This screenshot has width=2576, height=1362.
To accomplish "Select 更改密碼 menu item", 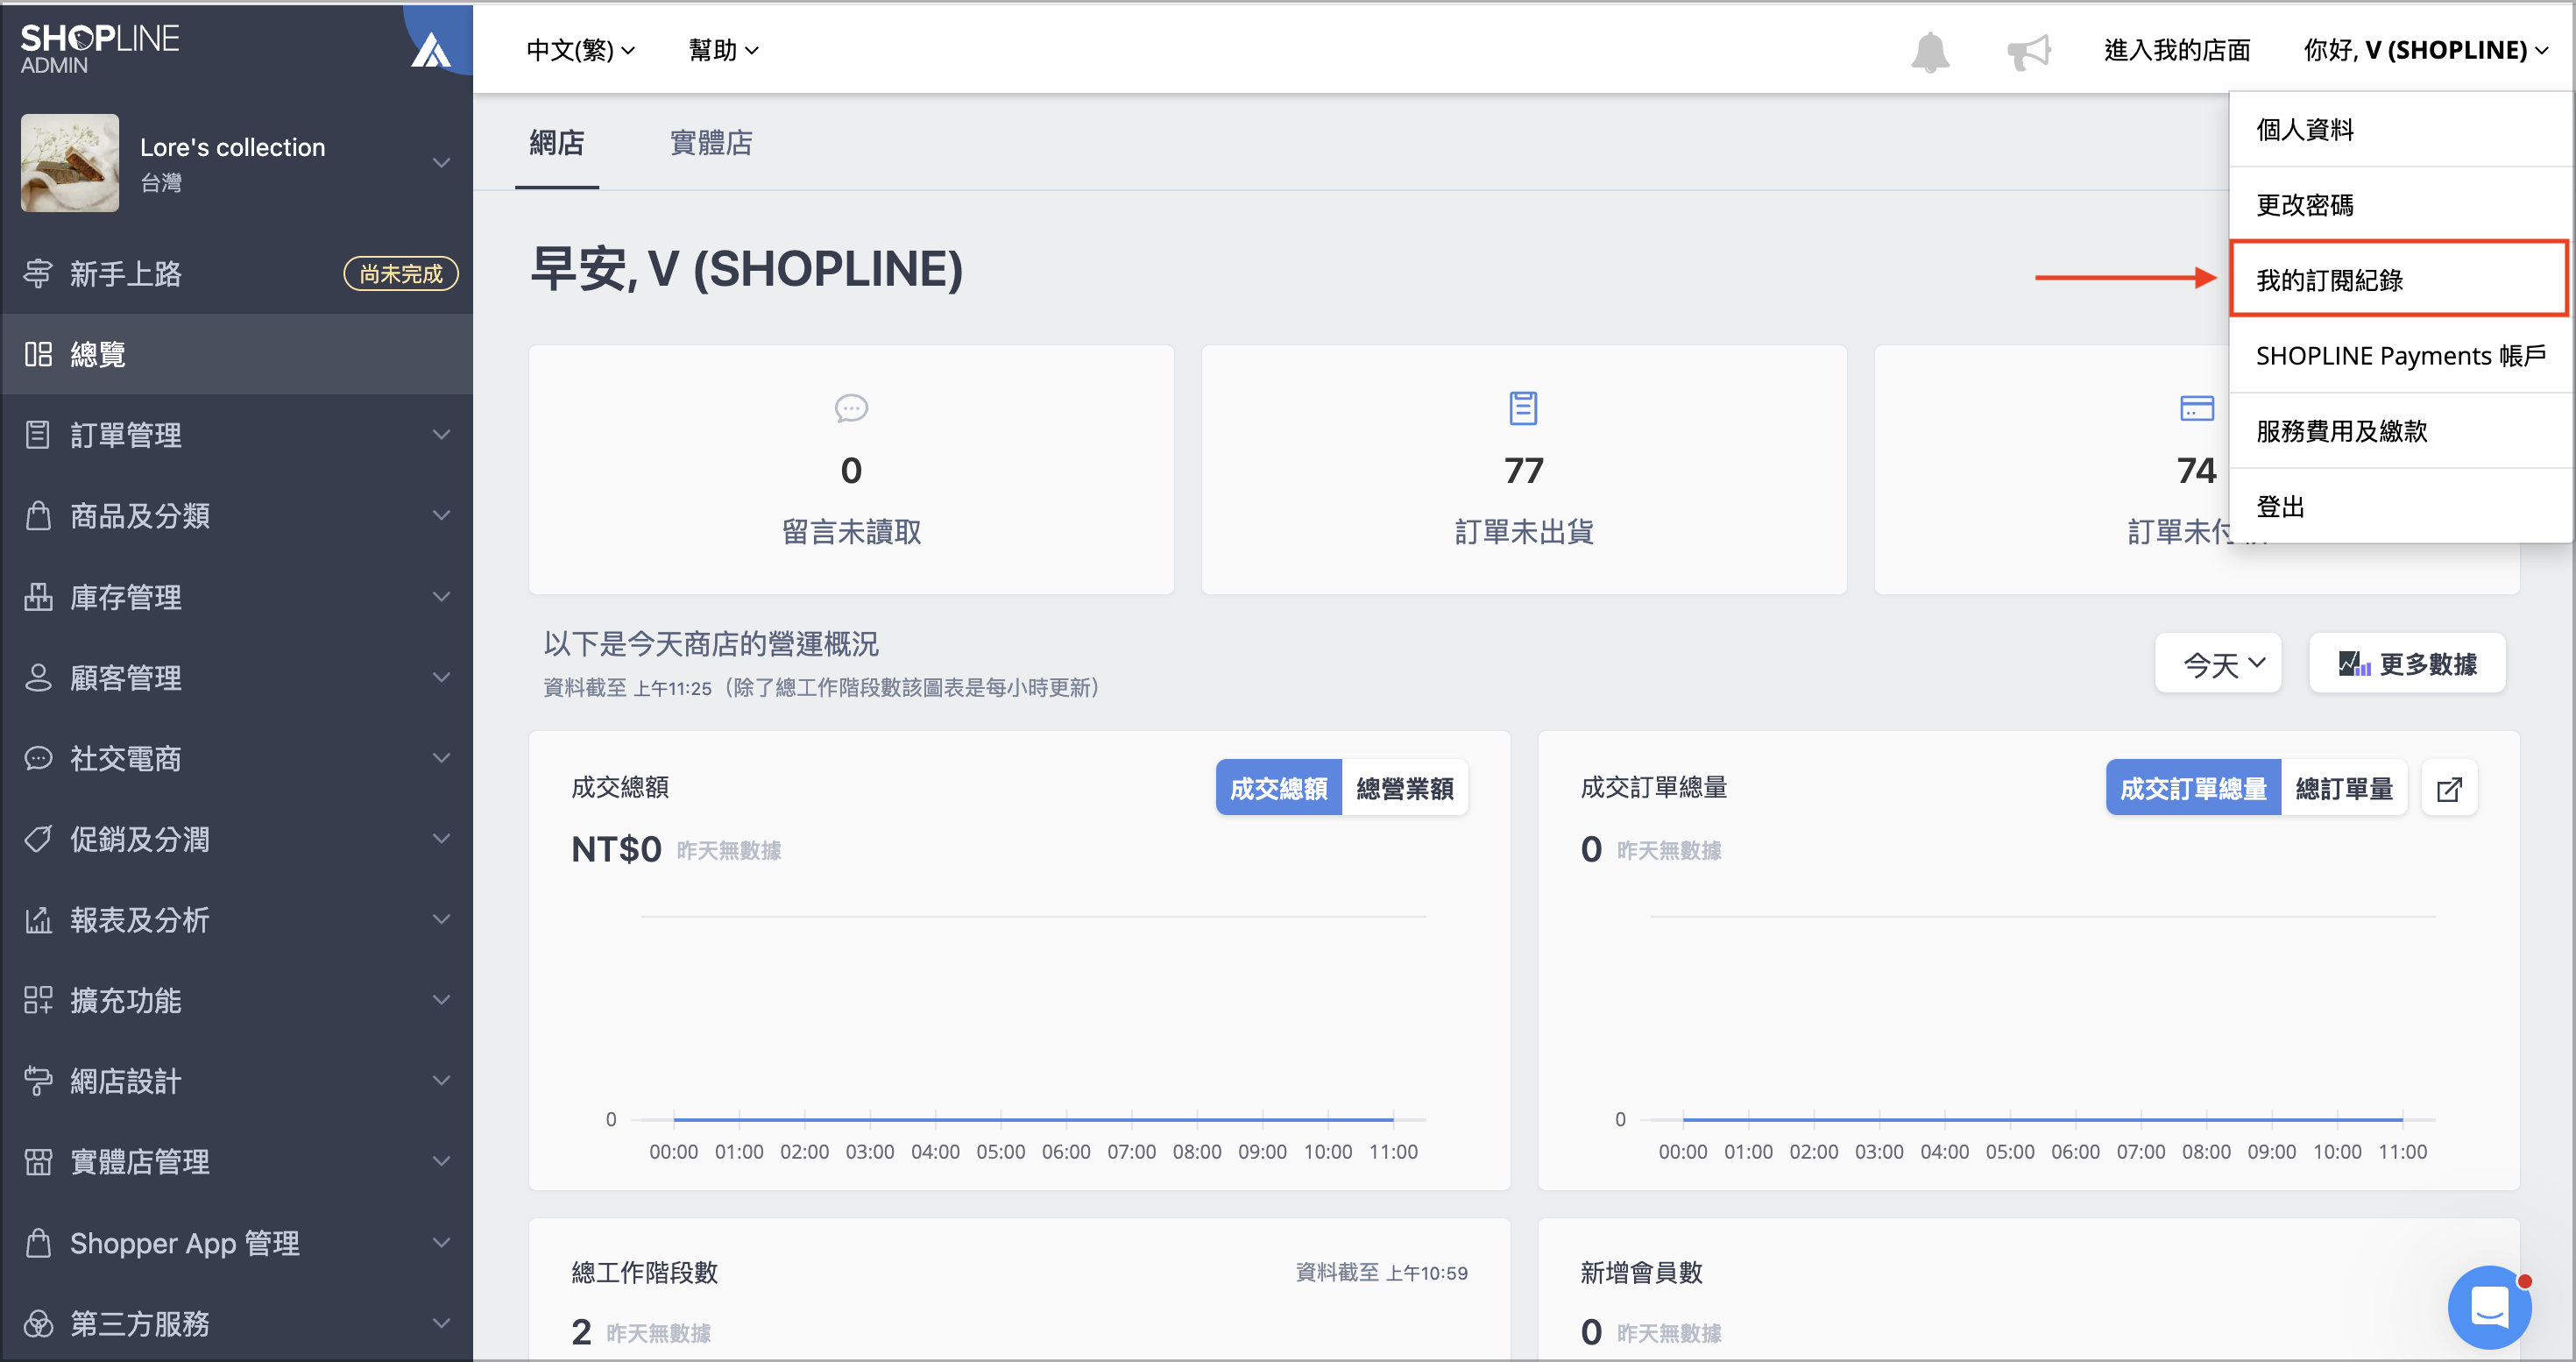I will 2401,205.
